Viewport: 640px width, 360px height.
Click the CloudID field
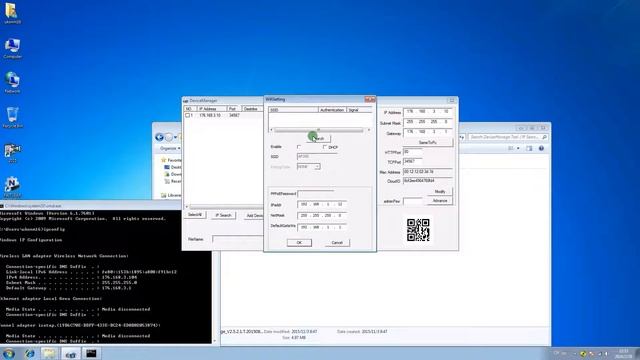(x=428, y=181)
